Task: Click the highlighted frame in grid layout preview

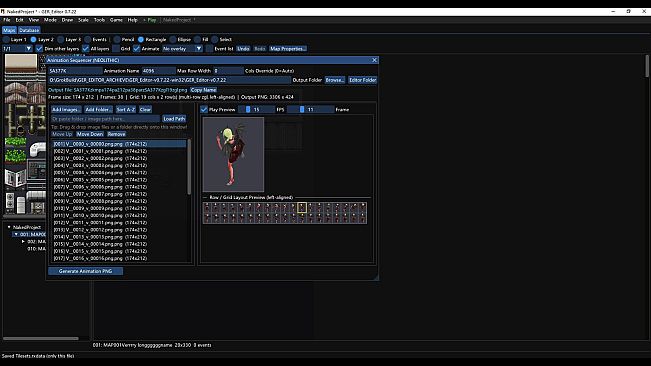Action: (x=302, y=207)
